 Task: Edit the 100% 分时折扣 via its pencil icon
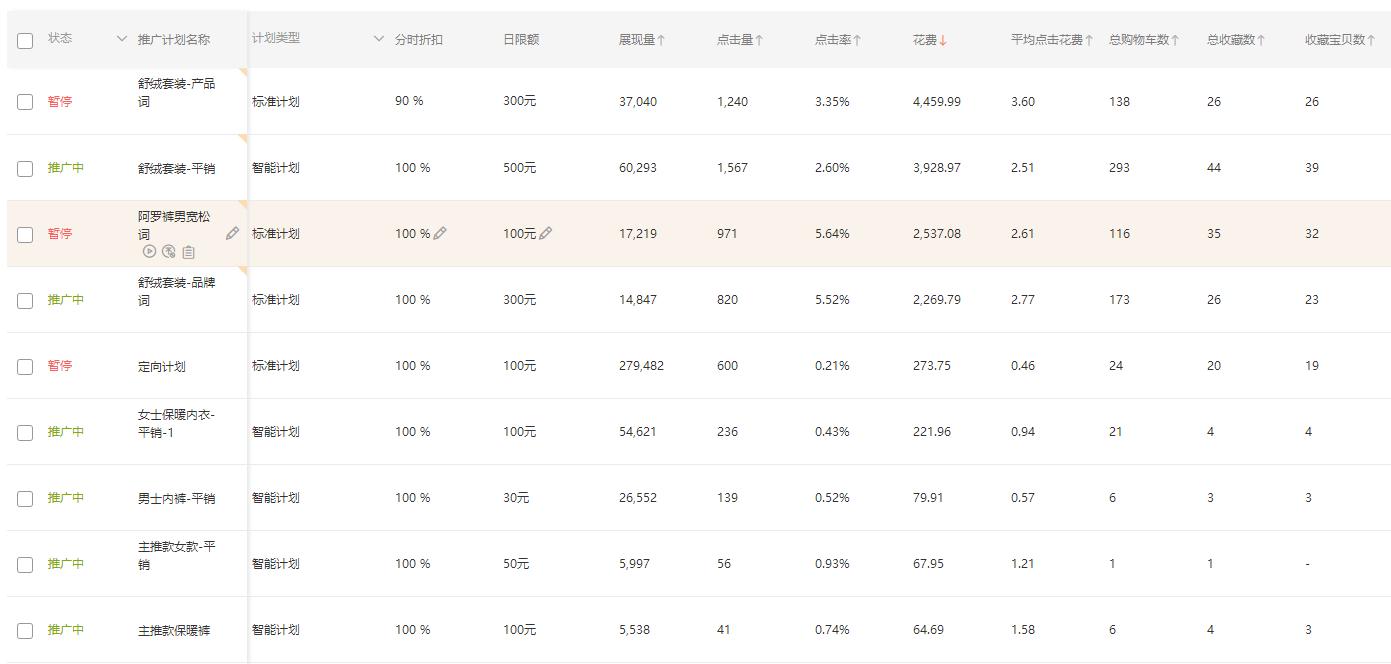tap(441, 233)
